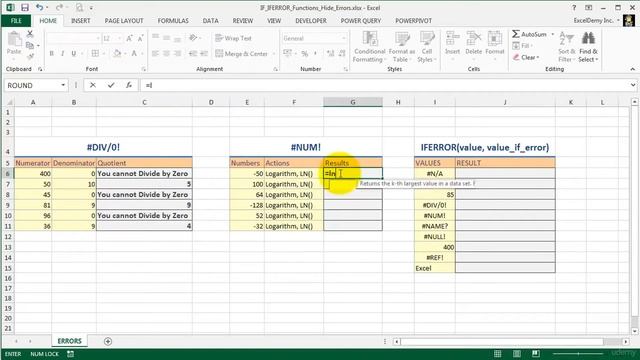Open the DEVELOPER tab

[x=311, y=21]
